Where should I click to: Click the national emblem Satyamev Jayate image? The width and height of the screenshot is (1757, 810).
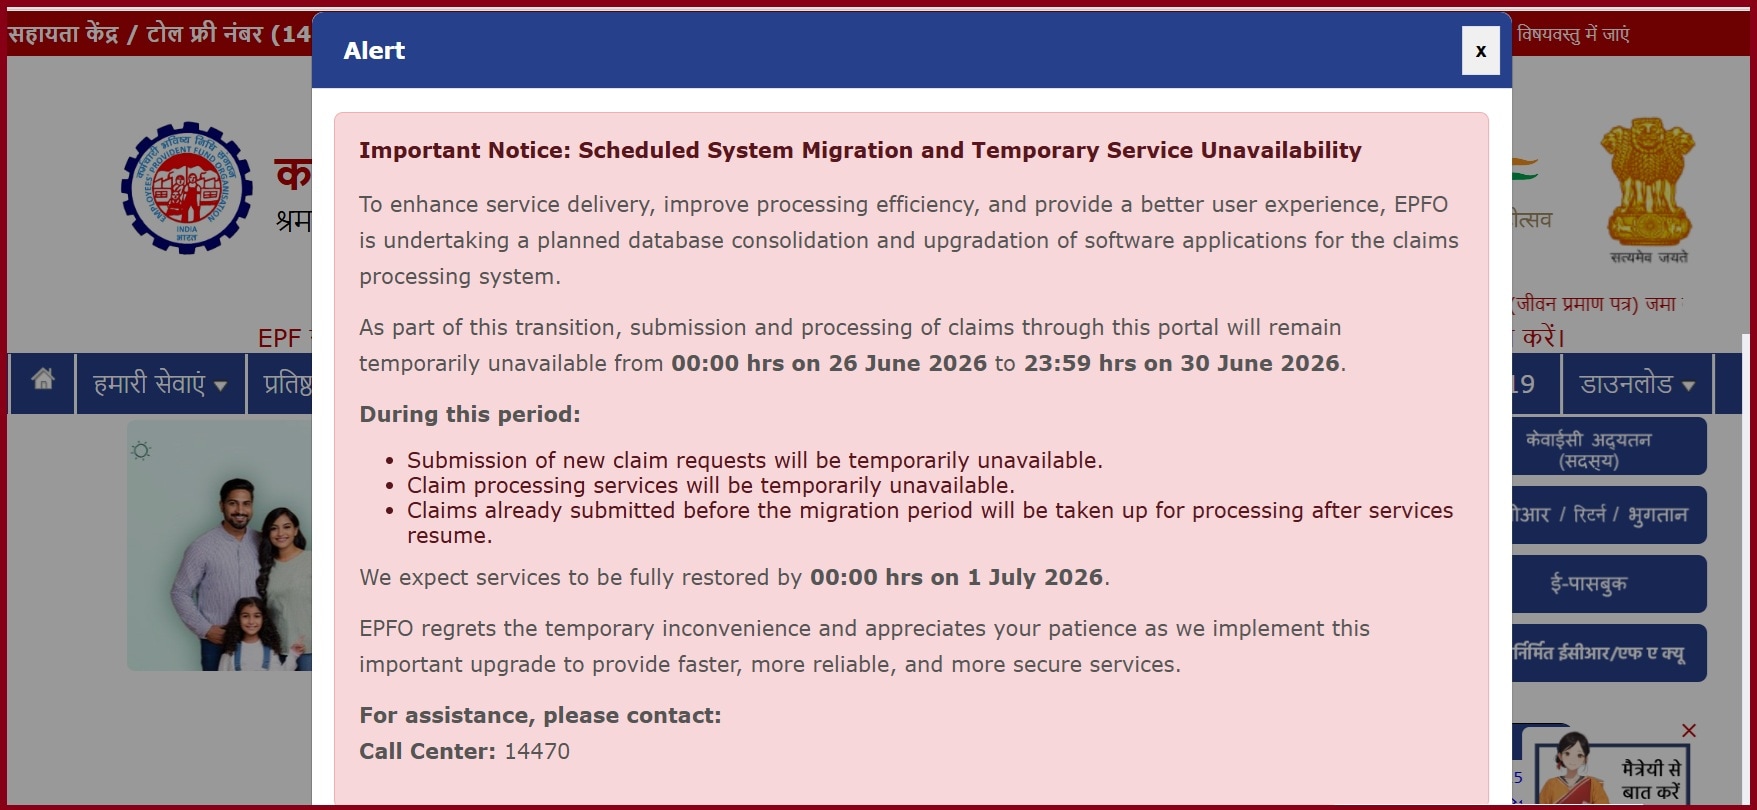click(1647, 191)
